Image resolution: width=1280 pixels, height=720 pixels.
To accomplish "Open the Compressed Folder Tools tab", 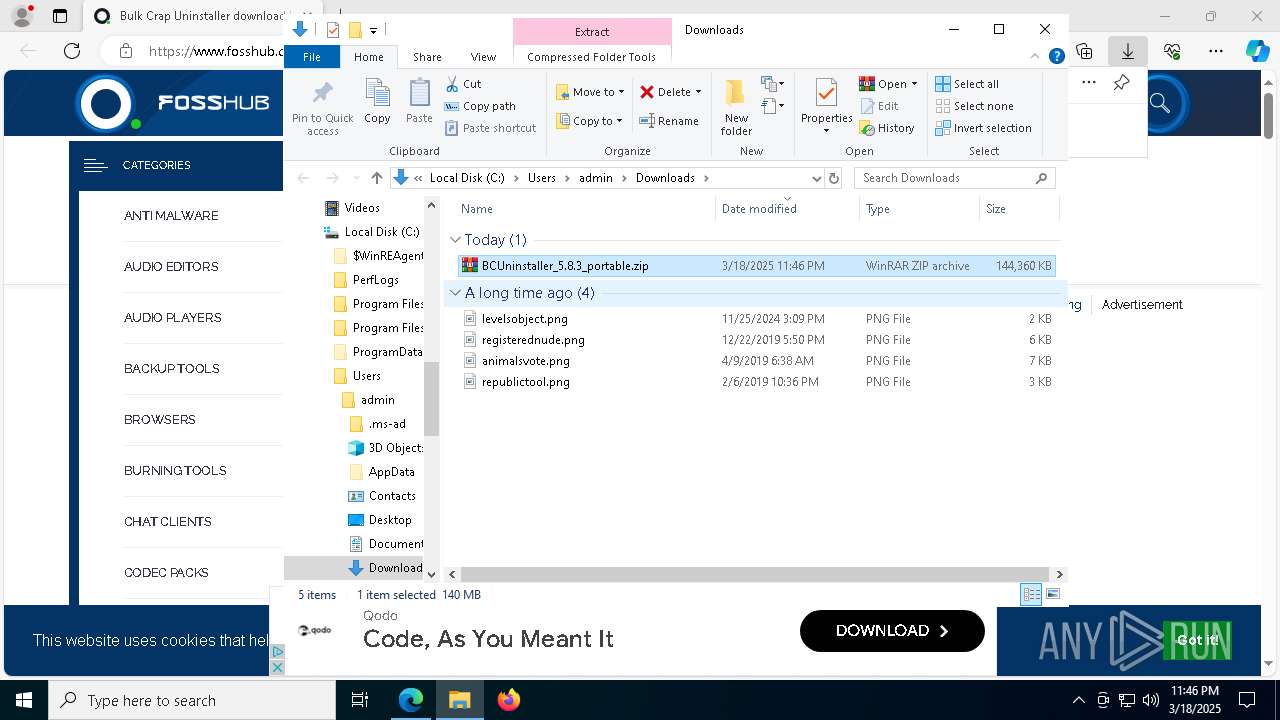I will (x=592, y=57).
